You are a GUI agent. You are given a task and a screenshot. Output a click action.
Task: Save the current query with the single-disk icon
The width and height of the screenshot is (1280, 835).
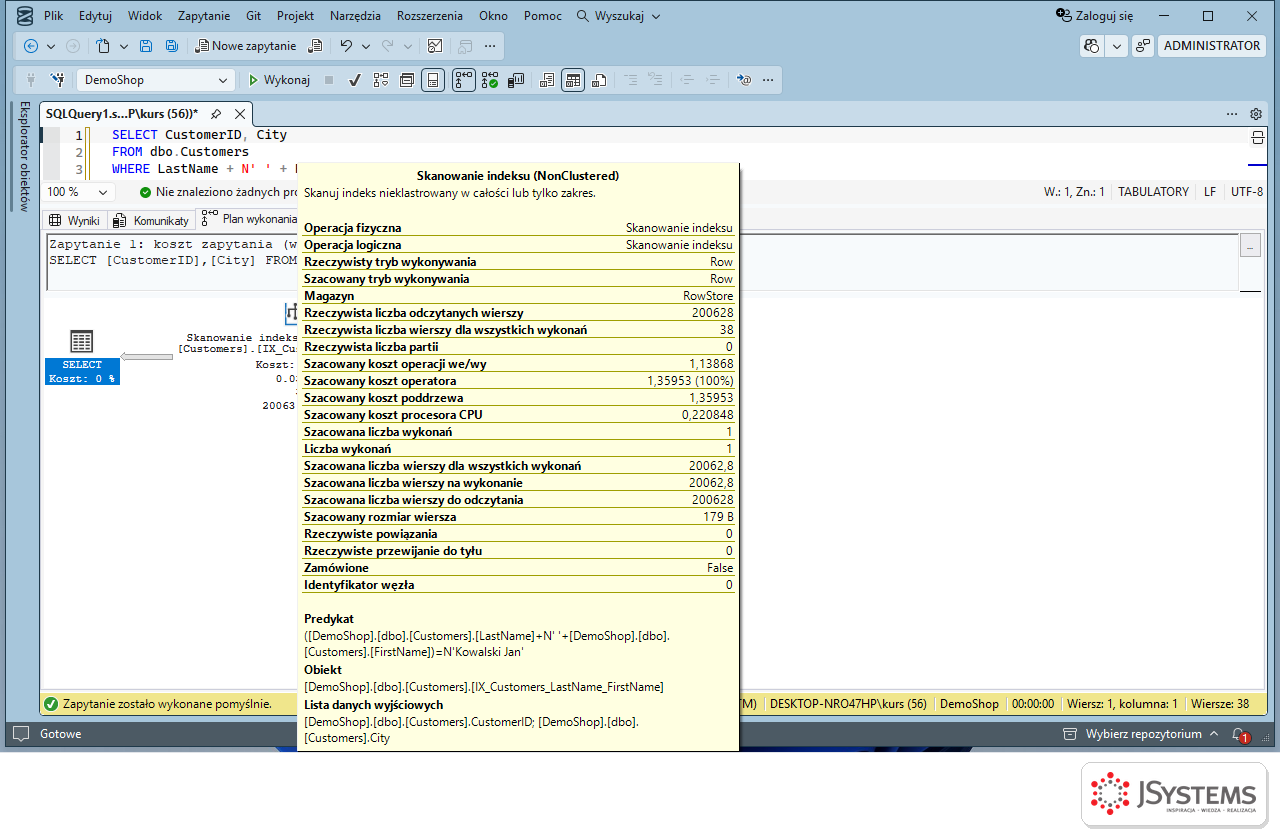click(146, 46)
